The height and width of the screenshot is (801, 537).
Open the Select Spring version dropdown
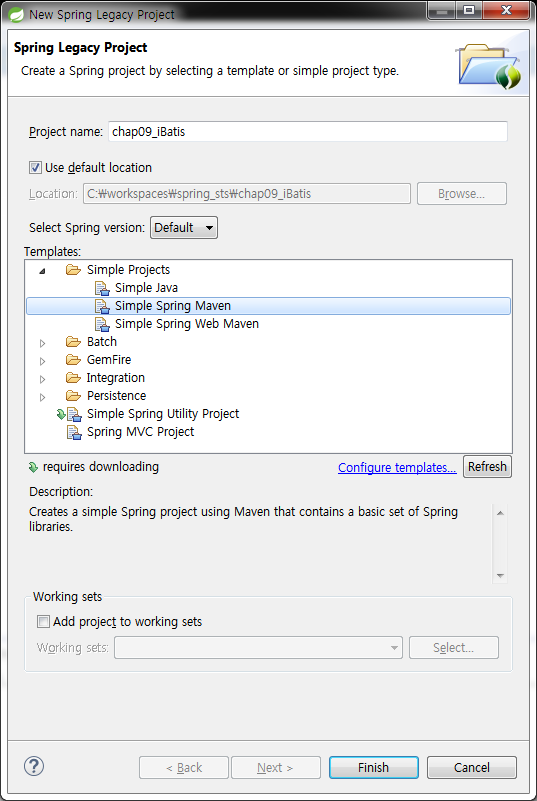click(183, 228)
